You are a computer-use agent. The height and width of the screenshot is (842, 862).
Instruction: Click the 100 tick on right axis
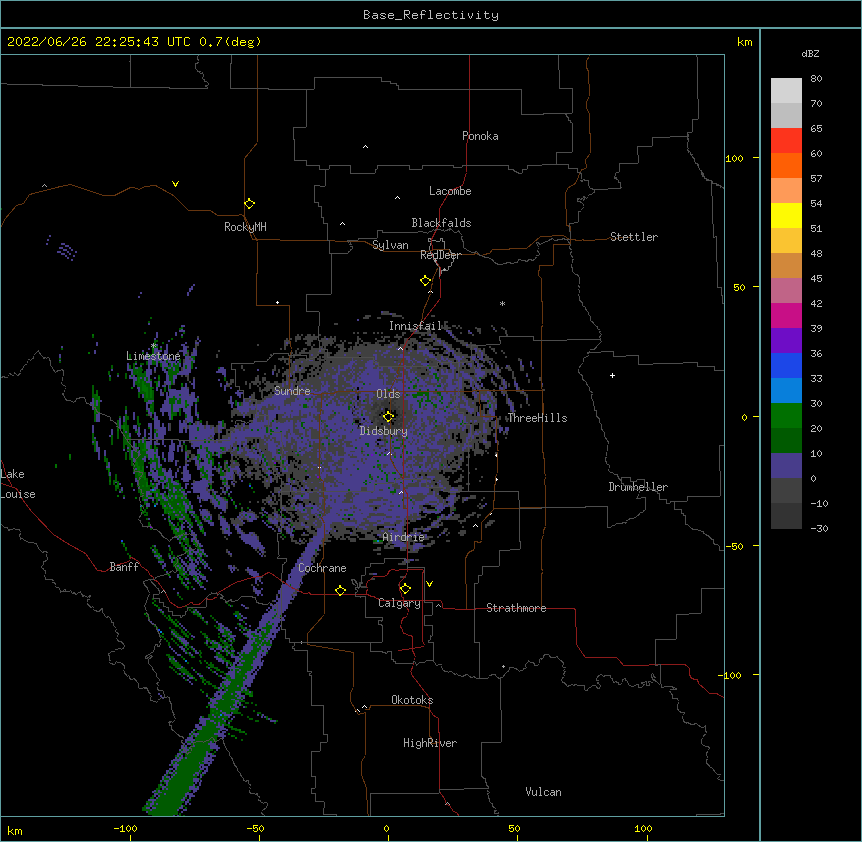tap(734, 158)
